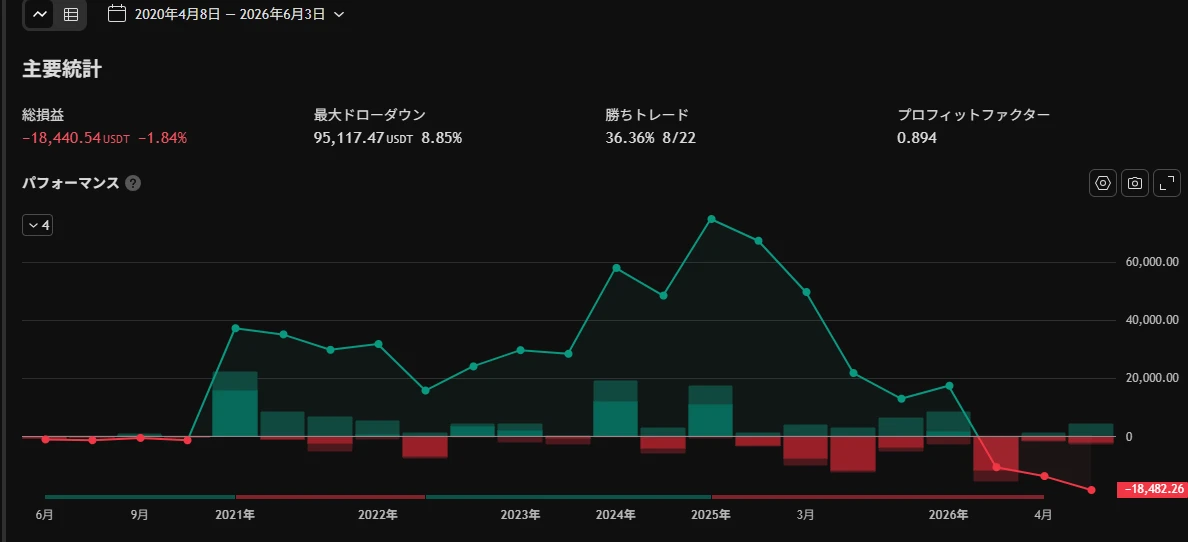Click the 6月 time axis label
This screenshot has height=542, width=1188.
click(45, 515)
